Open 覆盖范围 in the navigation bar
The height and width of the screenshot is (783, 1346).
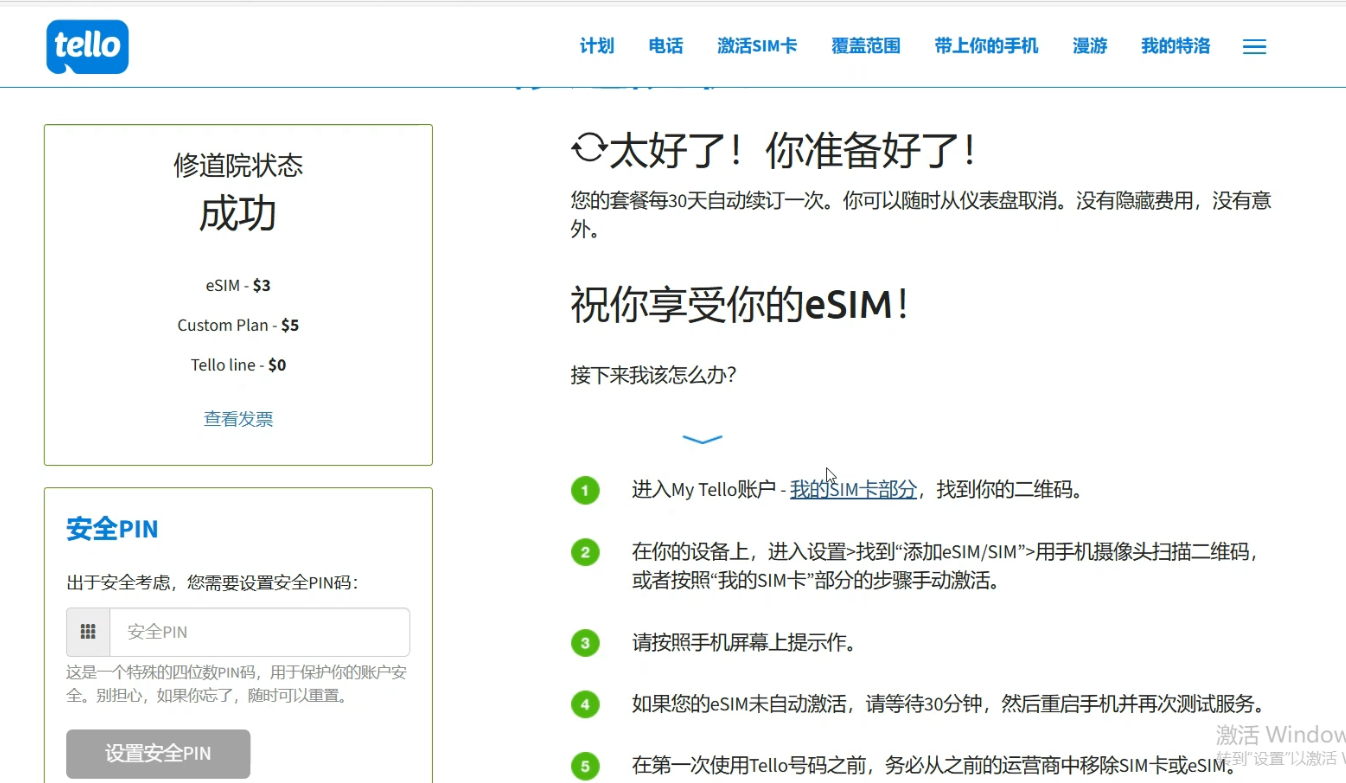866,46
